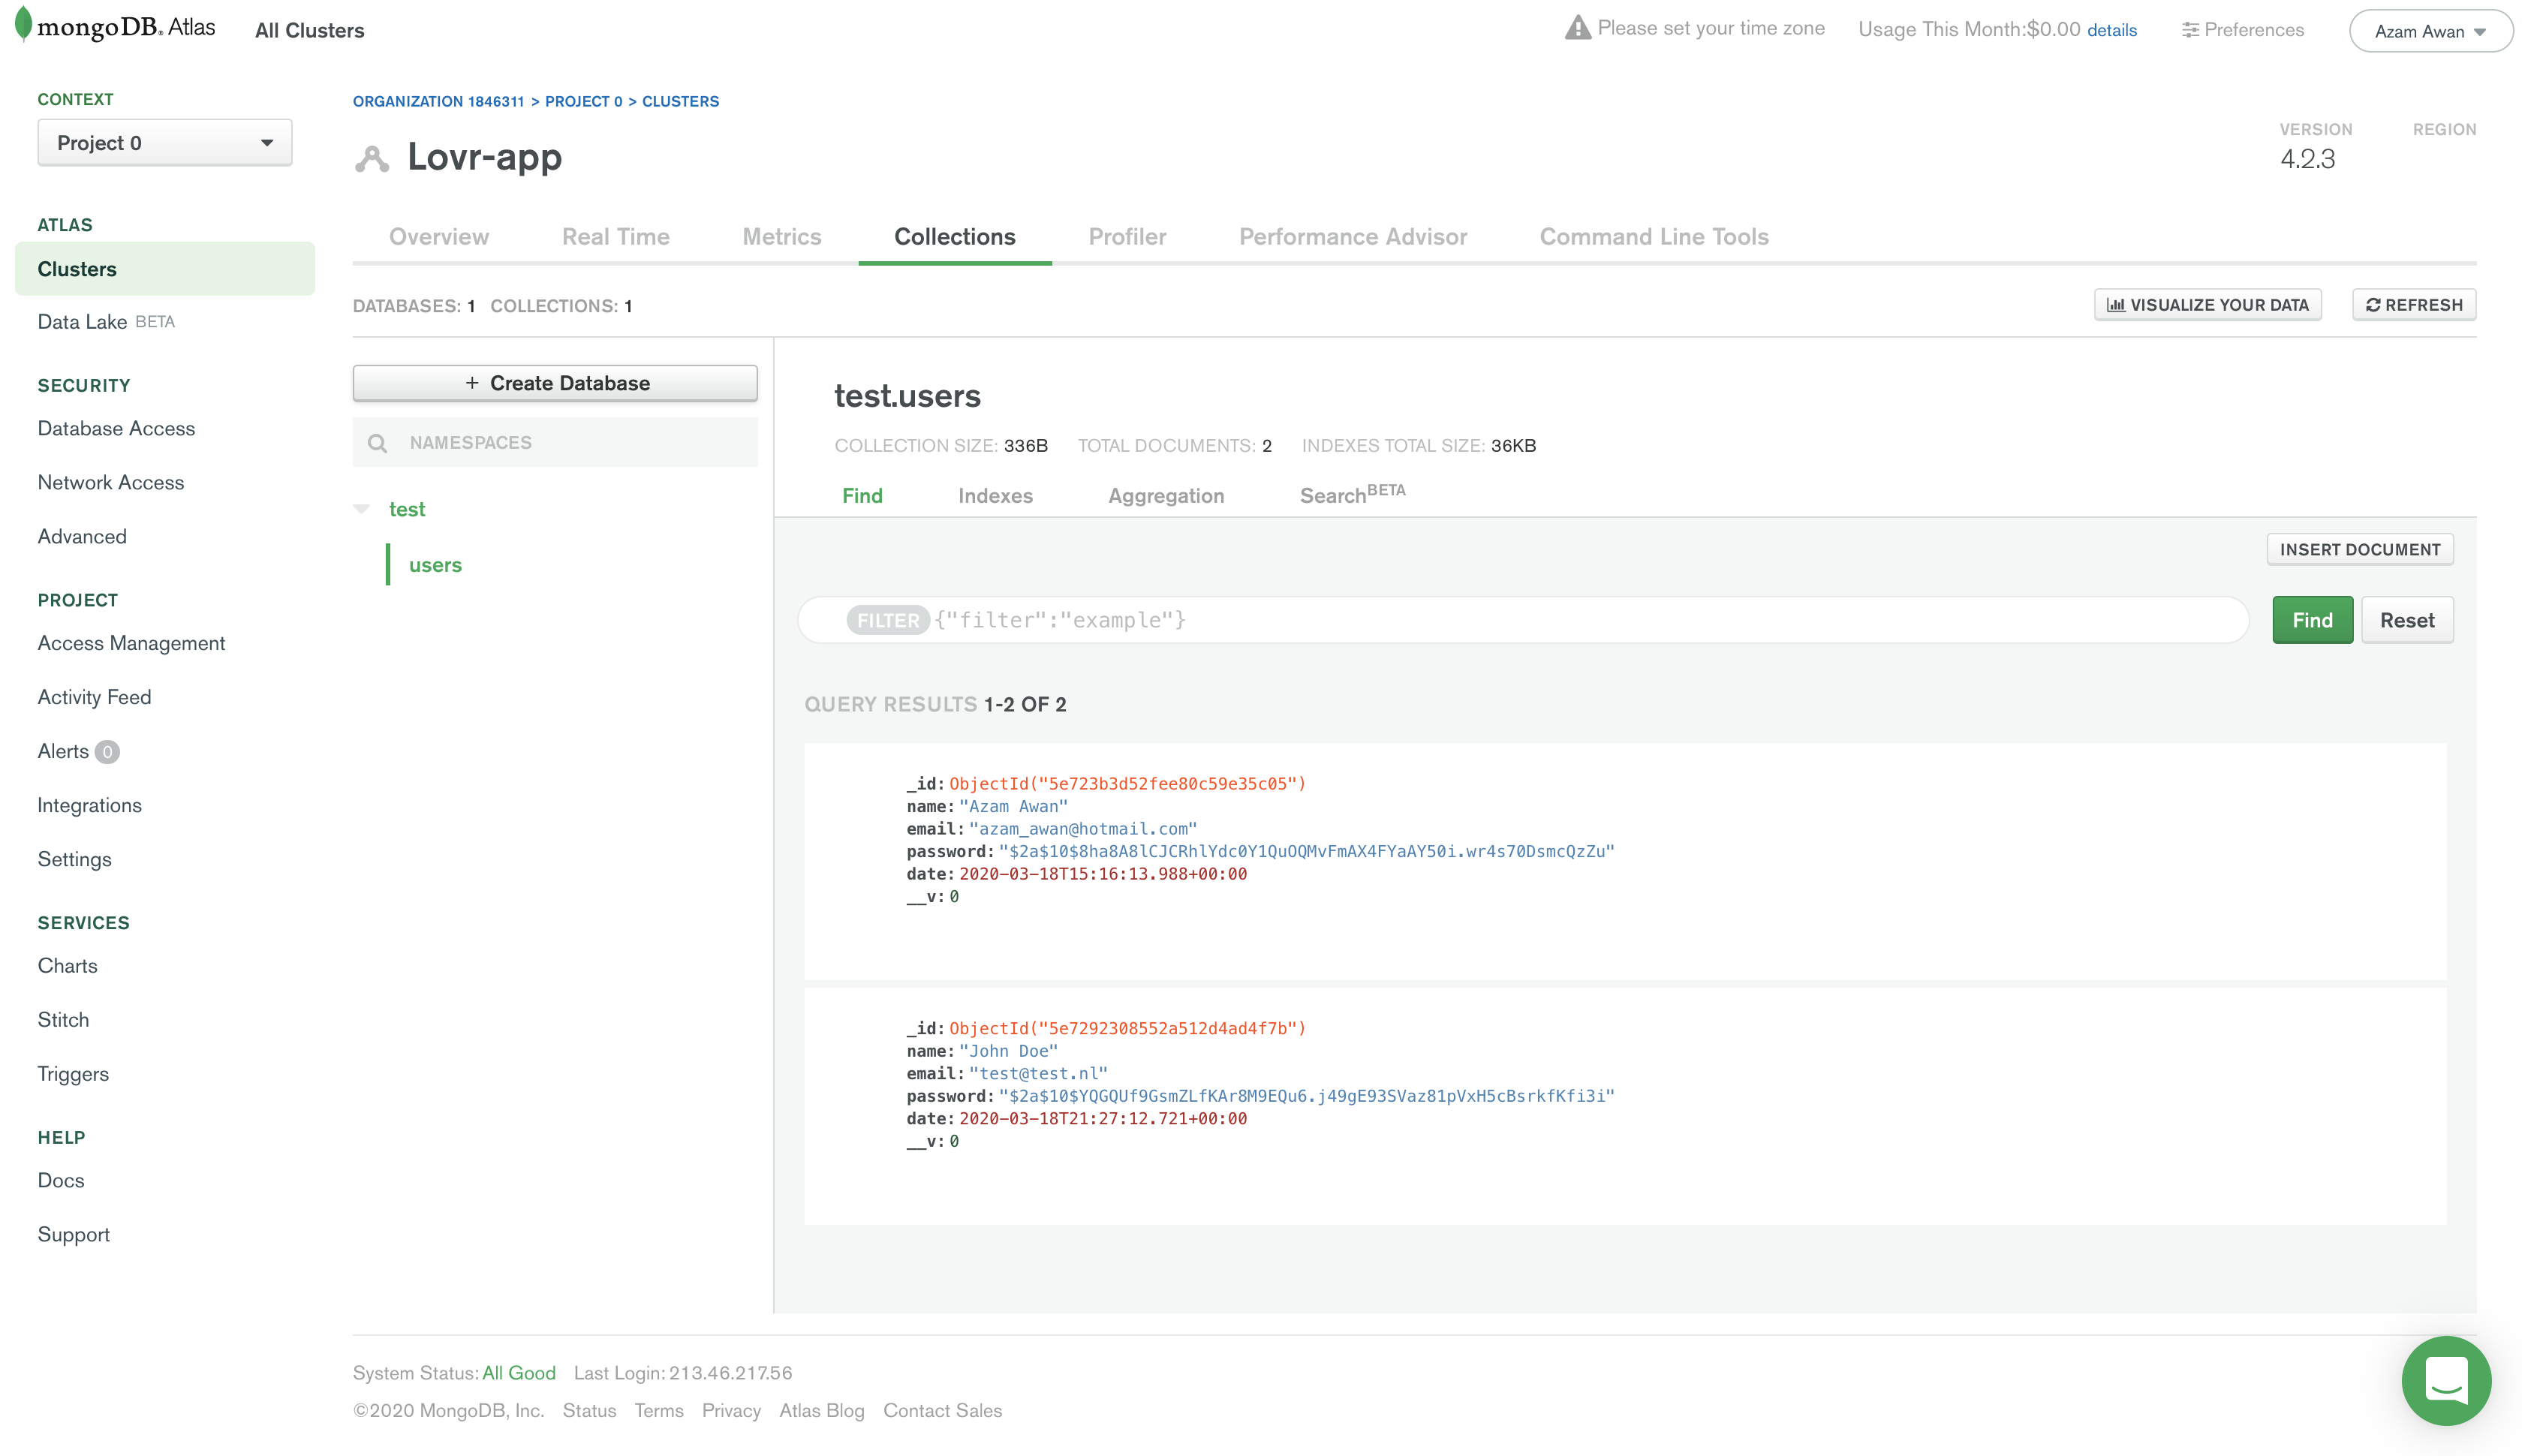Open Database Access in sidebar
2522x1456 pixels.
[116, 428]
